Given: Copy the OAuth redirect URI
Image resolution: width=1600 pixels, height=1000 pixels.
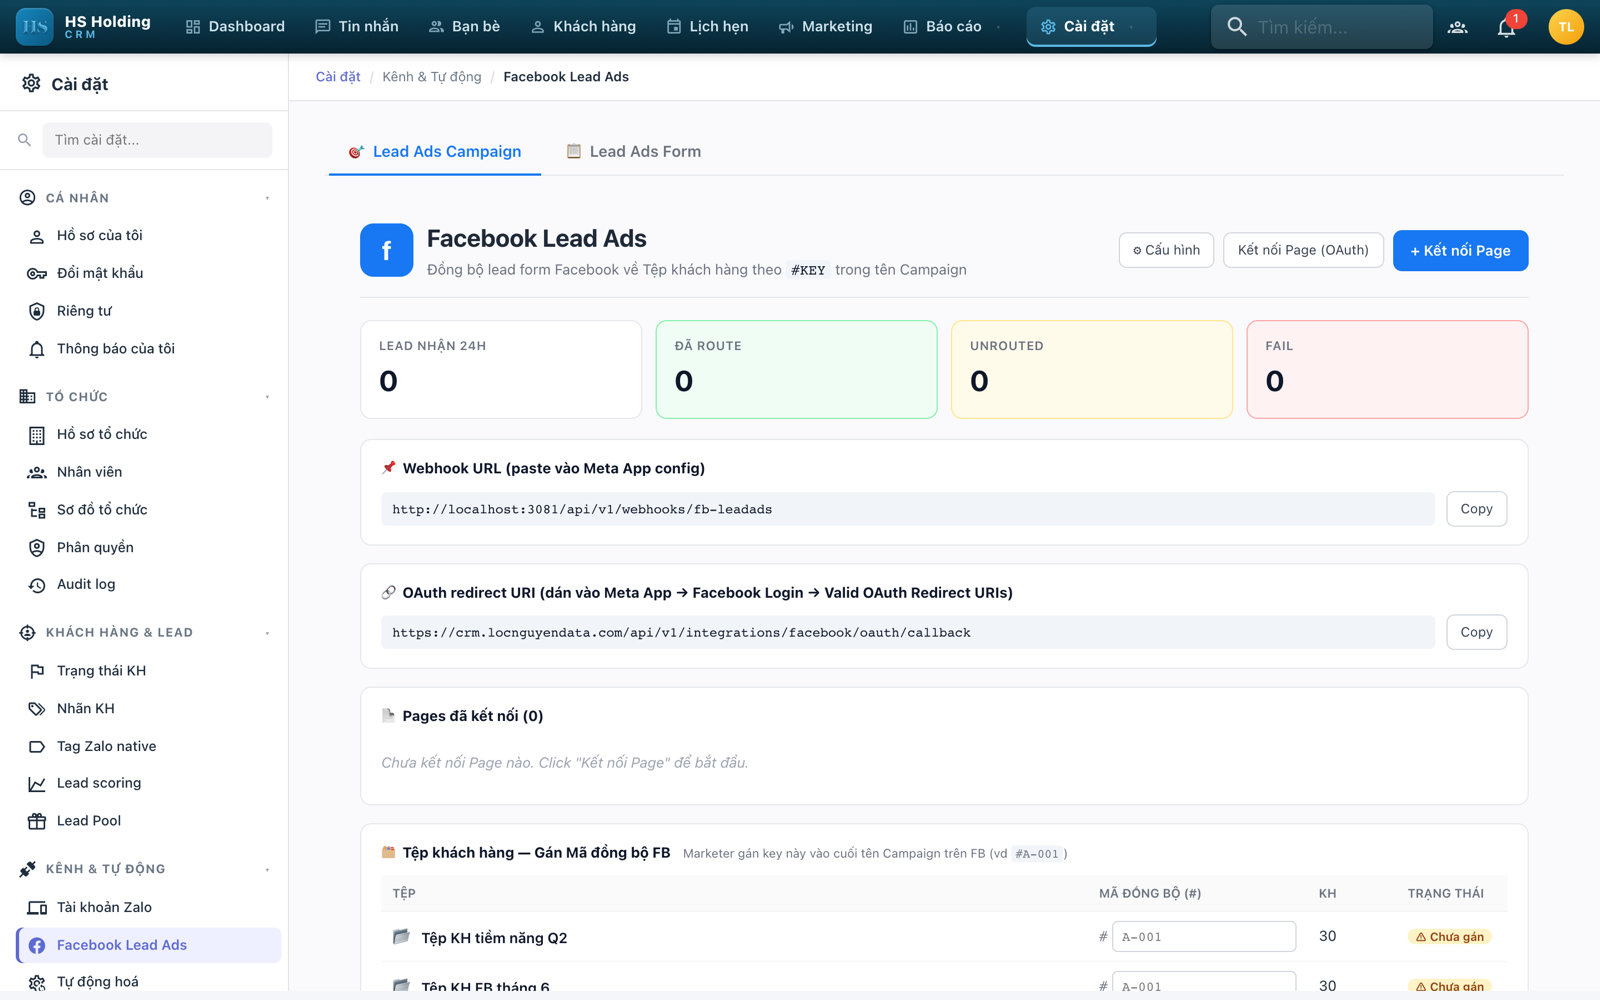Looking at the screenshot, I should coord(1476,632).
